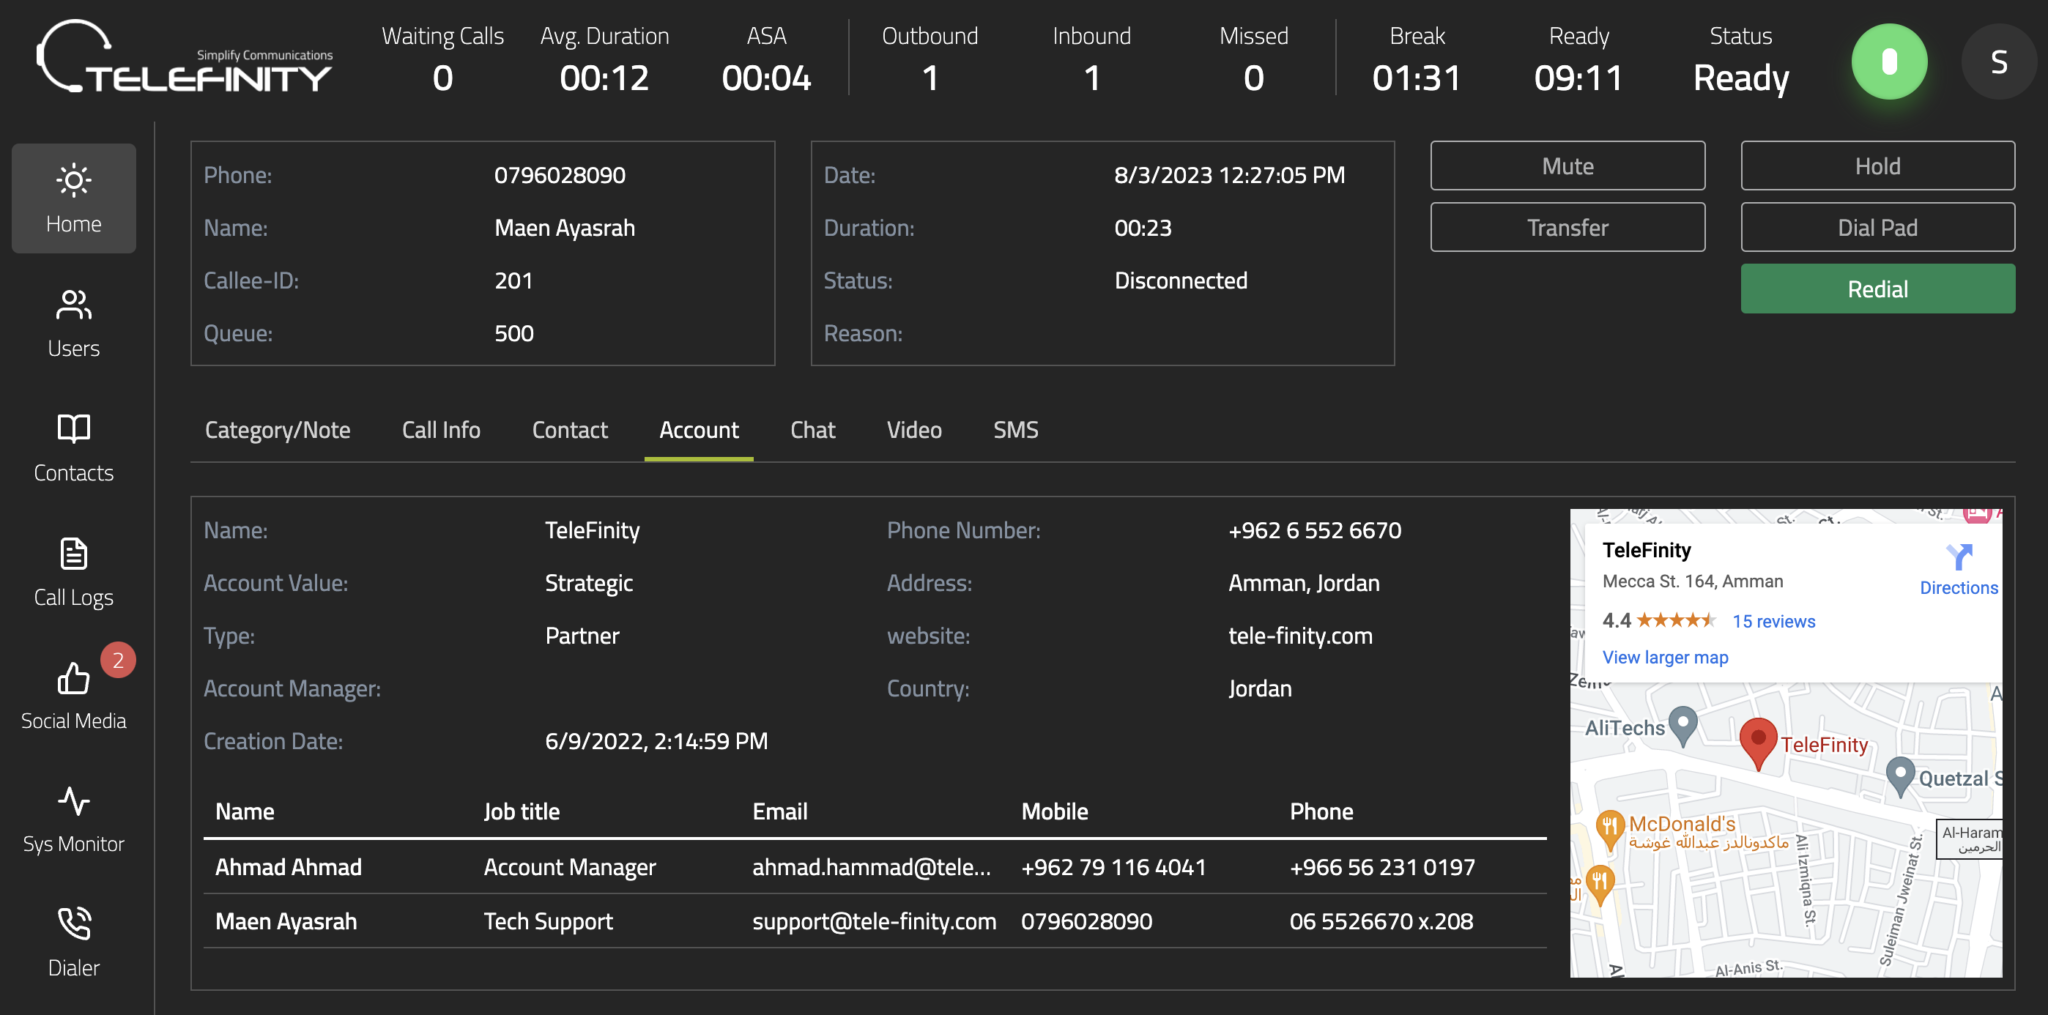The width and height of the screenshot is (2048, 1015).
Task: Click the green Redial button
Action: coord(1878,289)
